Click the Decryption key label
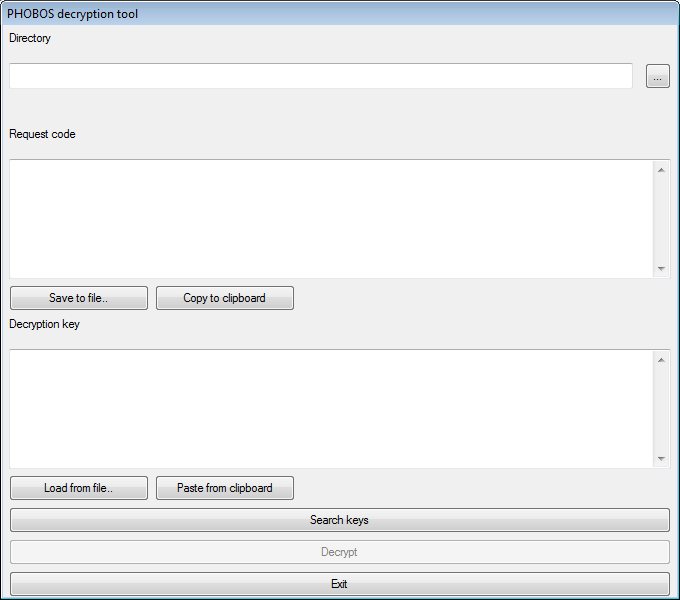The image size is (680, 600). click(x=44, y=324)
